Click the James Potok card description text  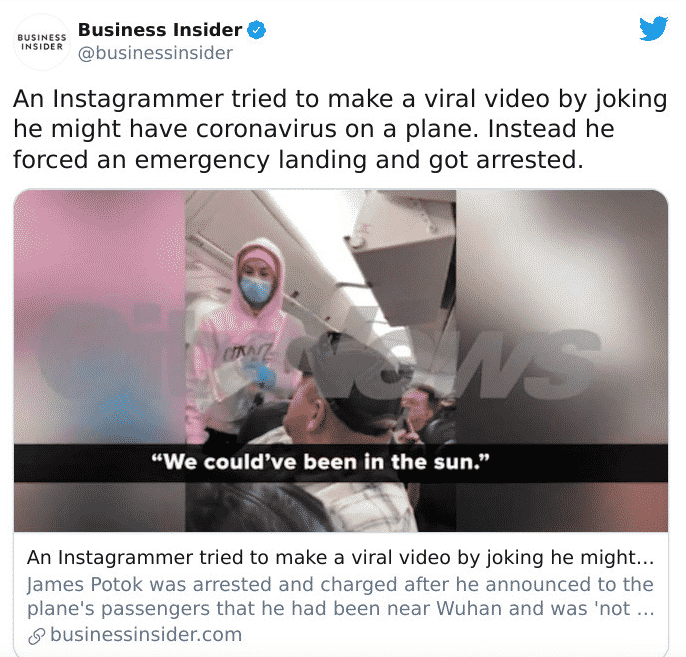click(x=340, y=596)
